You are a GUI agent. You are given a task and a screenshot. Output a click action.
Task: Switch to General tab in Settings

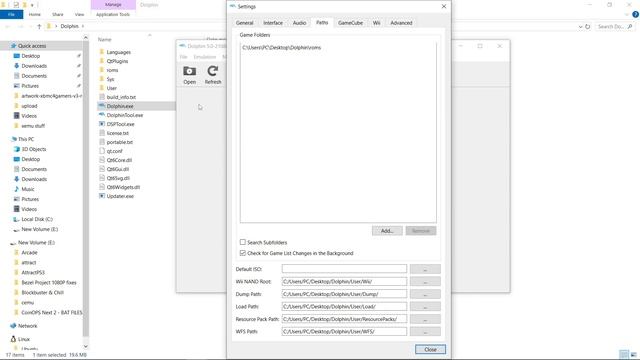(x=244, y=23)
